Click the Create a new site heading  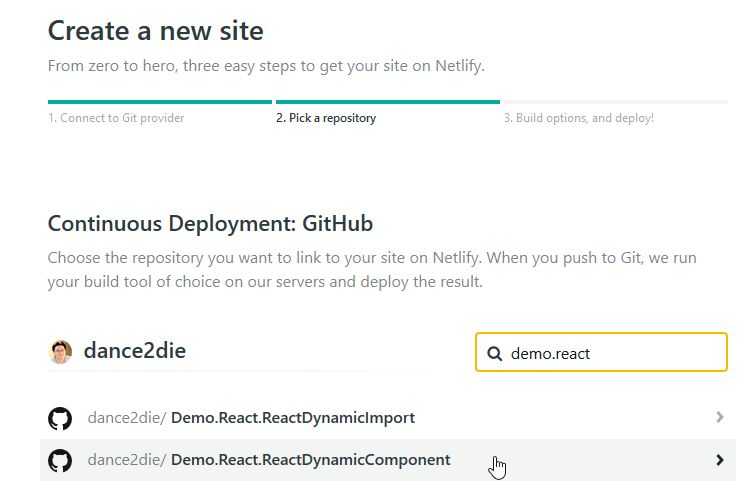[x=155, y=30]
